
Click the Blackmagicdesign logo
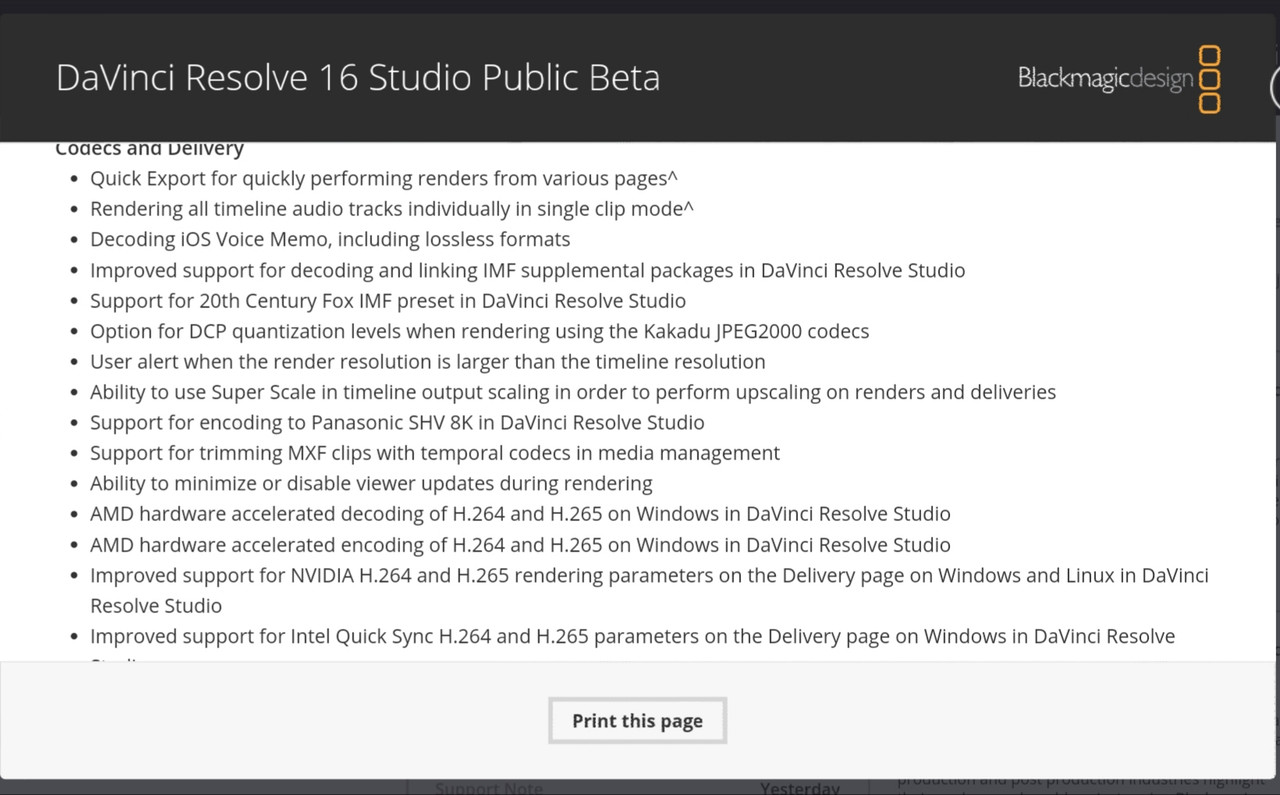pos(1120,79)
